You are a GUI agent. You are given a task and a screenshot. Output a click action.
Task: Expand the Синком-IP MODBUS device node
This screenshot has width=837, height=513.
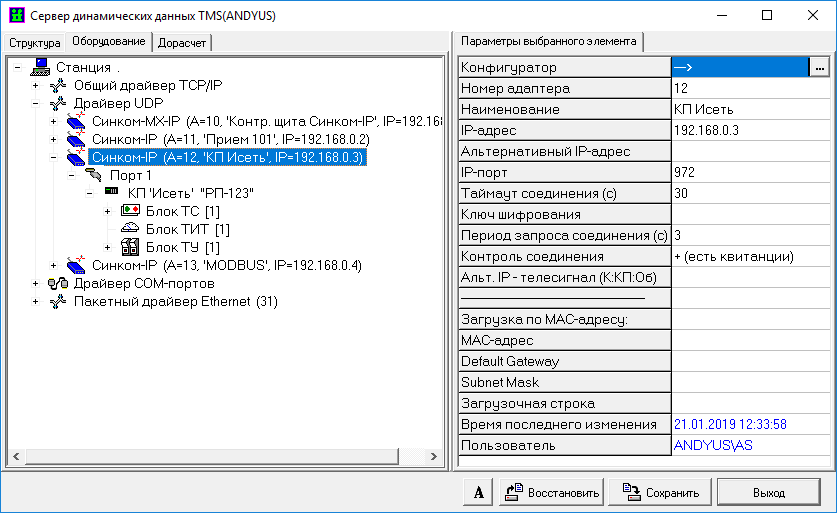click(x=54, y=265)
